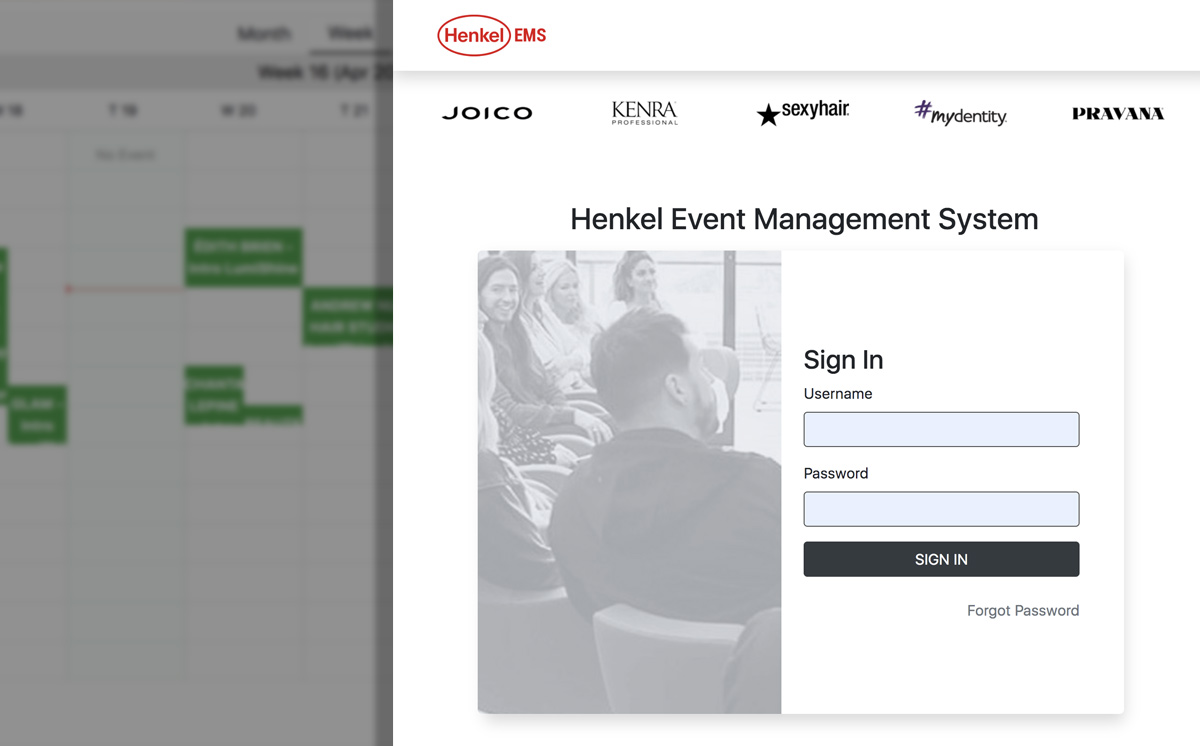
Task: Open the Forgot Password link
Action: coord(1023,610)
